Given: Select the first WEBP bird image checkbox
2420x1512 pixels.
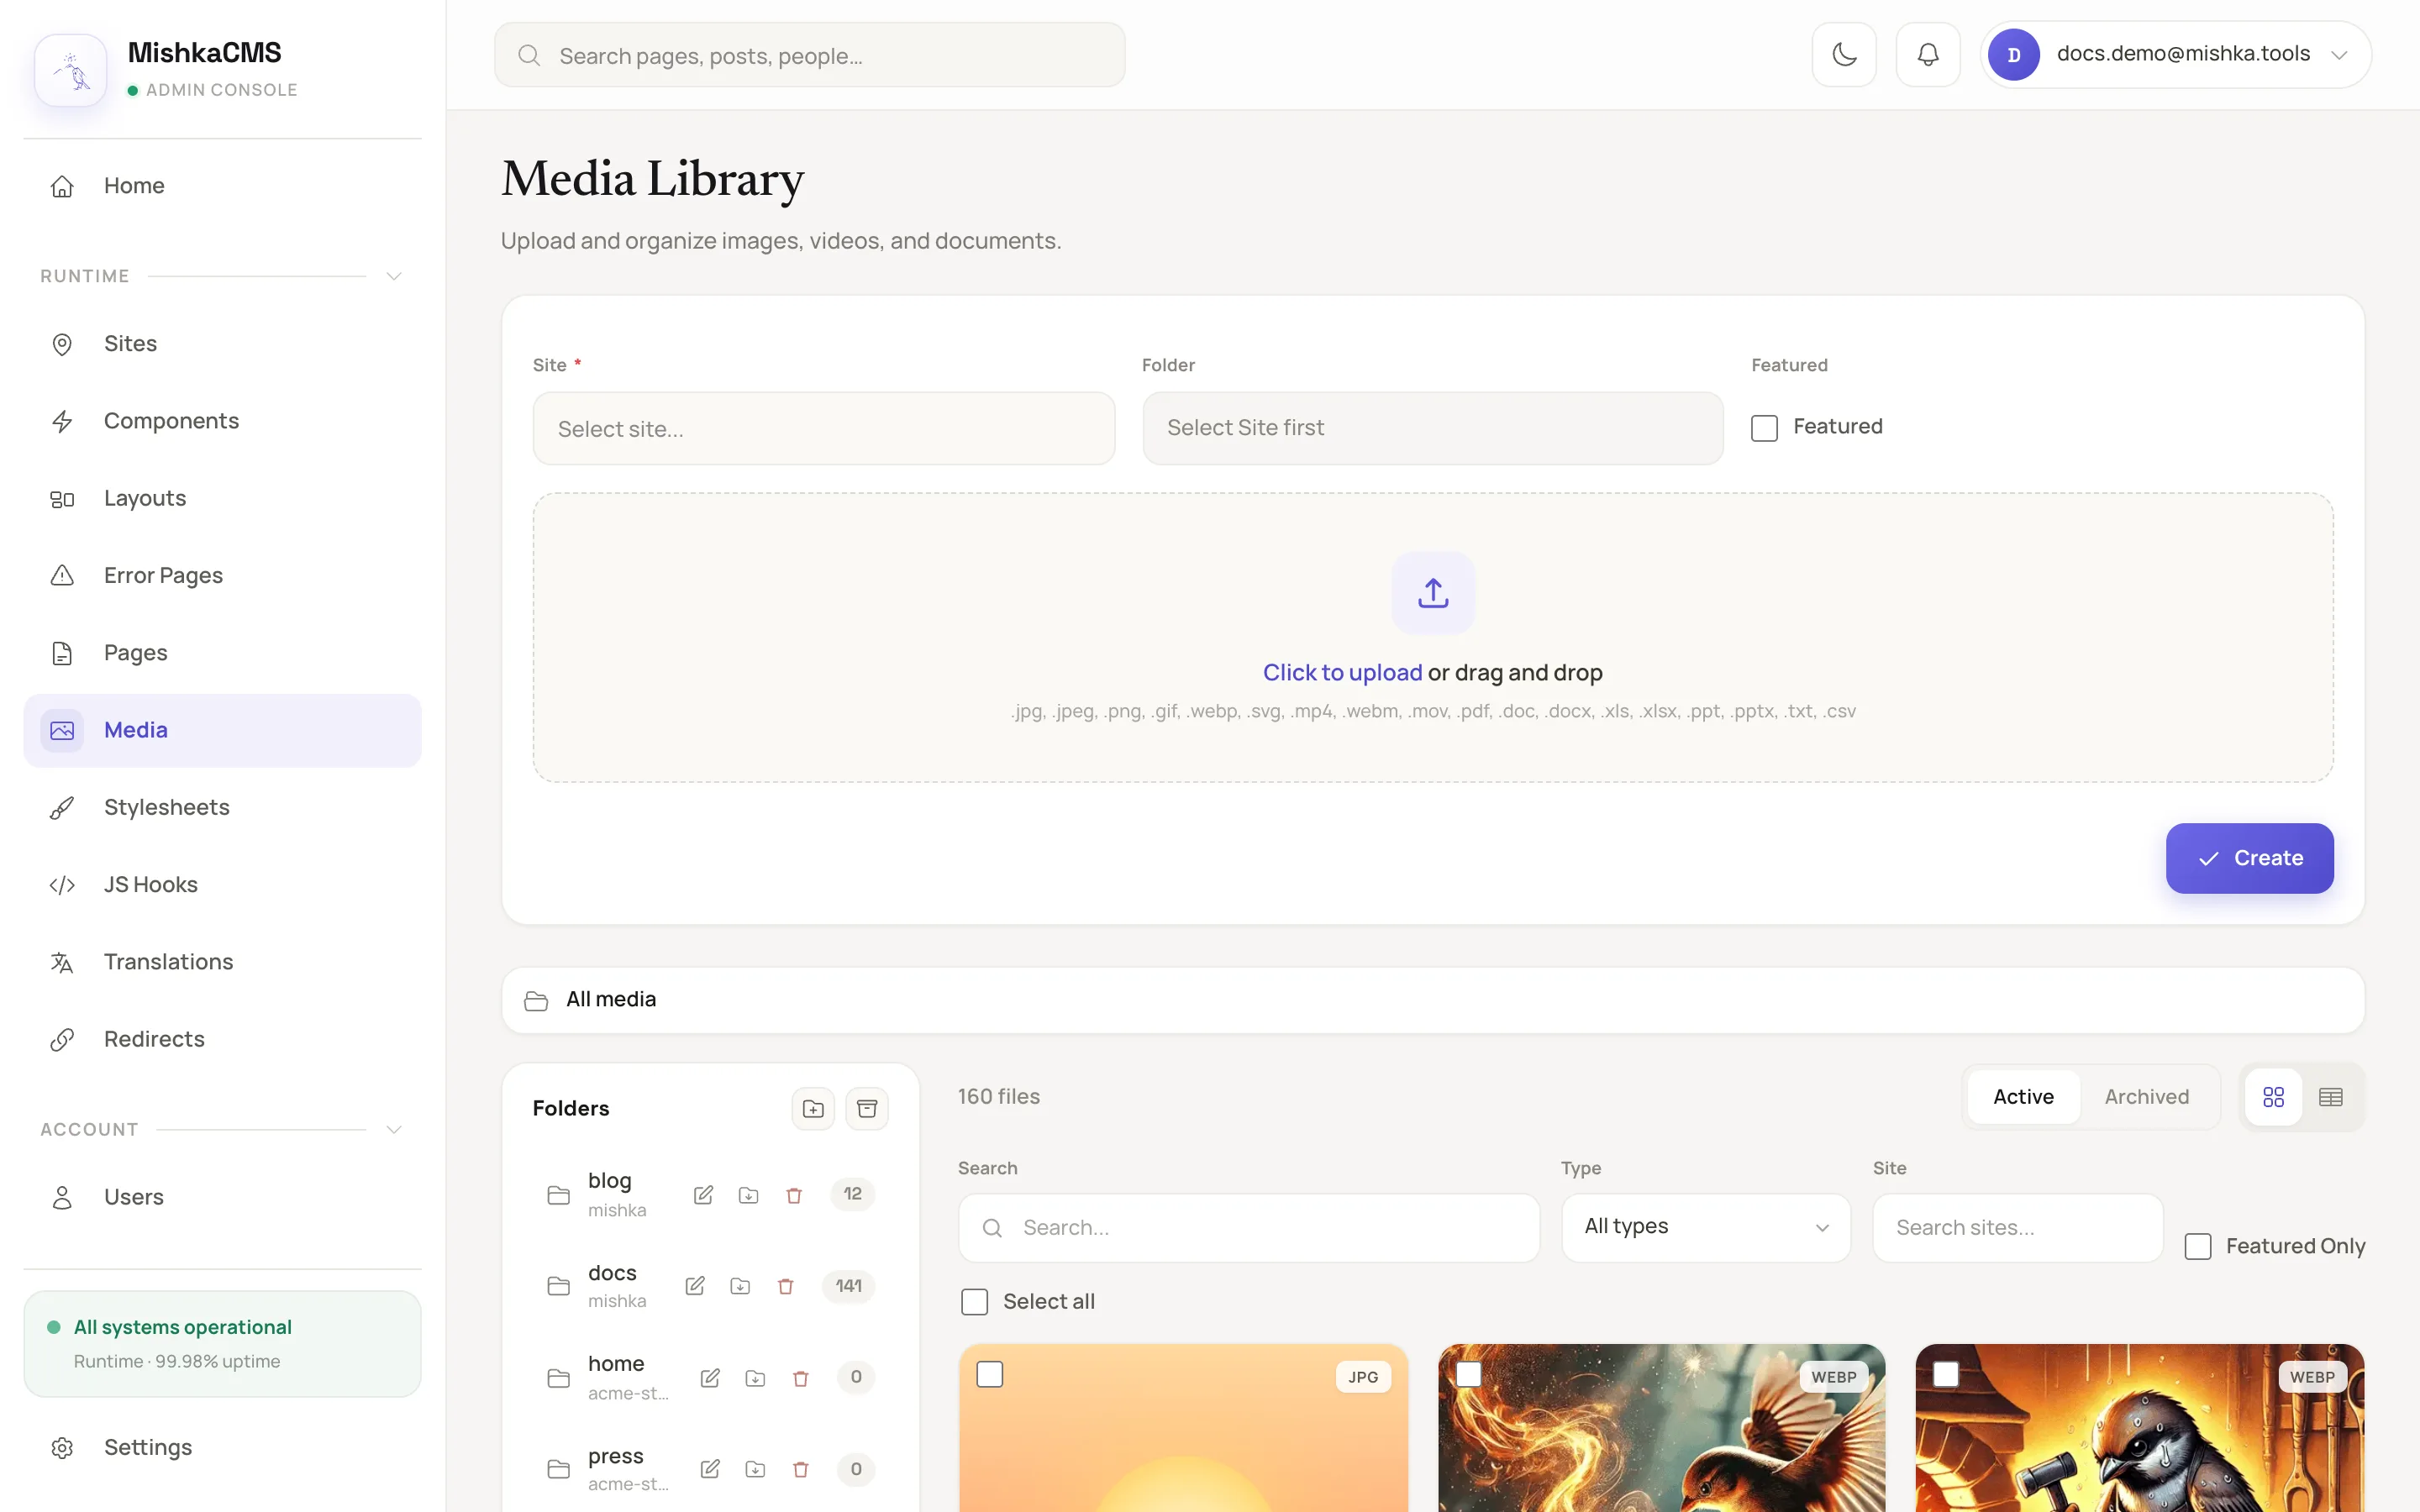Looking at the screenshot, I should 1468,1374.
